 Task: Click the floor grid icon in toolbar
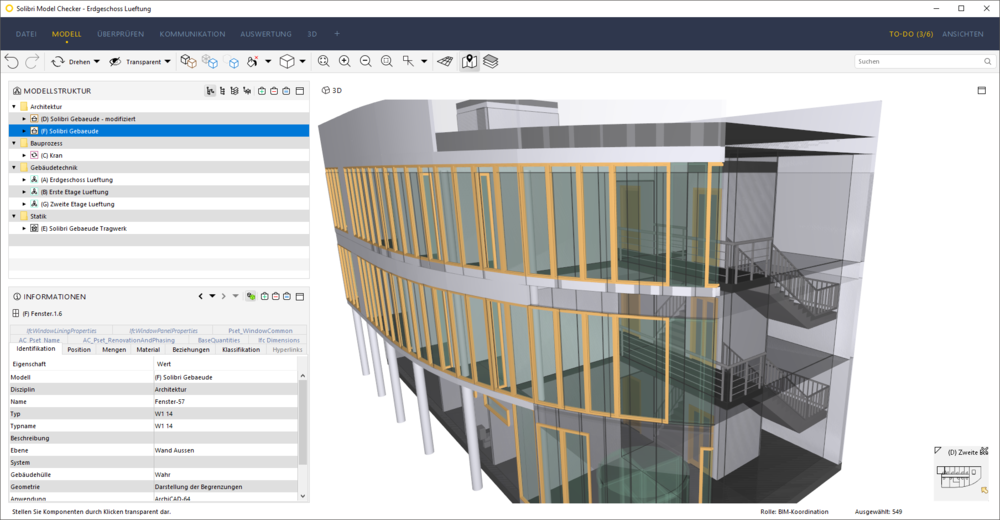[x=446, y=62]
